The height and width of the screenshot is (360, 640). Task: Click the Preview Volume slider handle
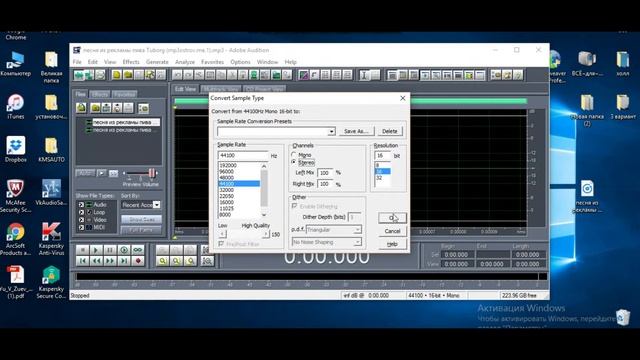(151, 173)
